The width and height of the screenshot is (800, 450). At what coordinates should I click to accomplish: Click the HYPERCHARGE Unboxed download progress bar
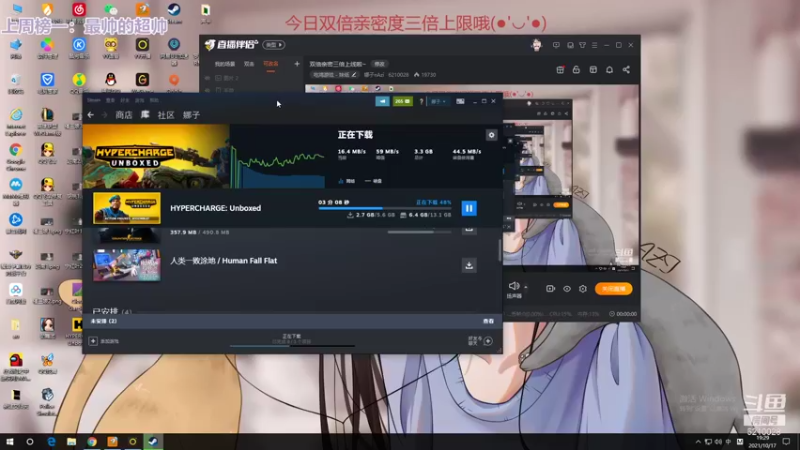[x=385, y=208]
